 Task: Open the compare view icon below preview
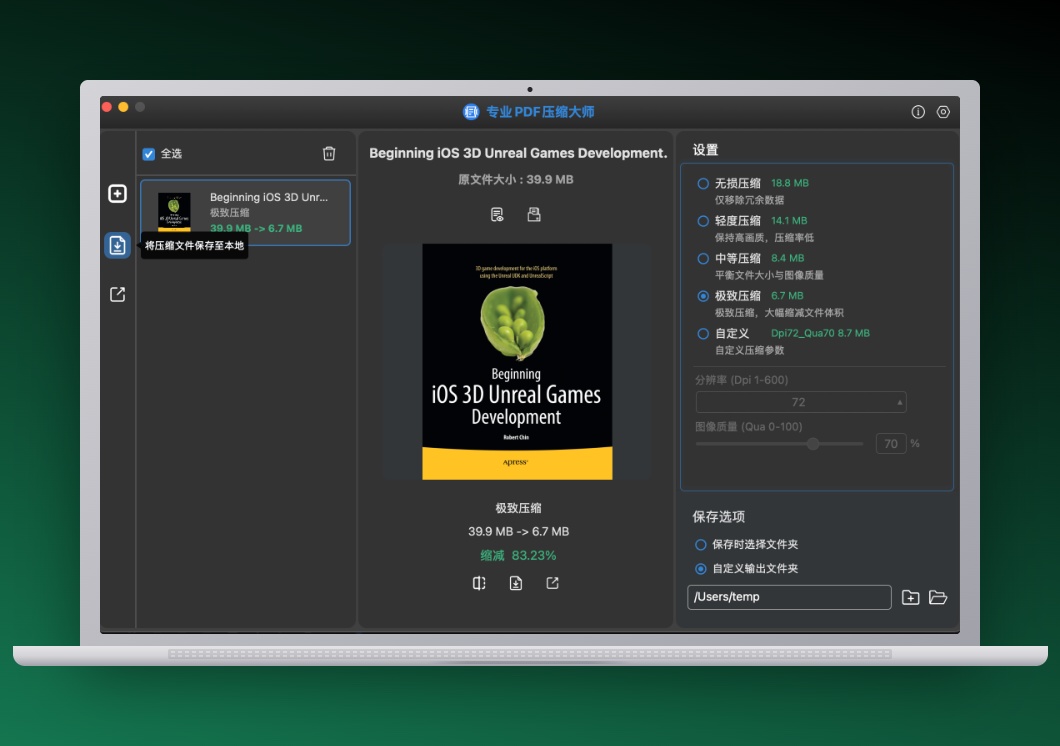coord(479,583)
